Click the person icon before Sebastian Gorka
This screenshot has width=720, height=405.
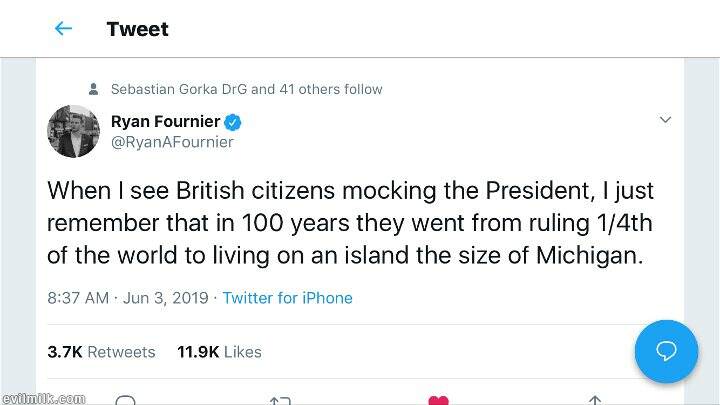click(x=94, y=89)
